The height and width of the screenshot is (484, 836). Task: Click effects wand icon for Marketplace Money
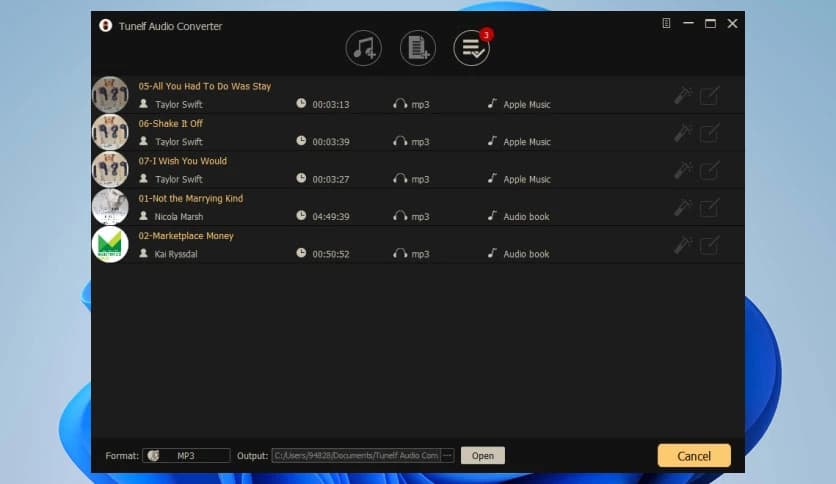[x=682, y=245]
